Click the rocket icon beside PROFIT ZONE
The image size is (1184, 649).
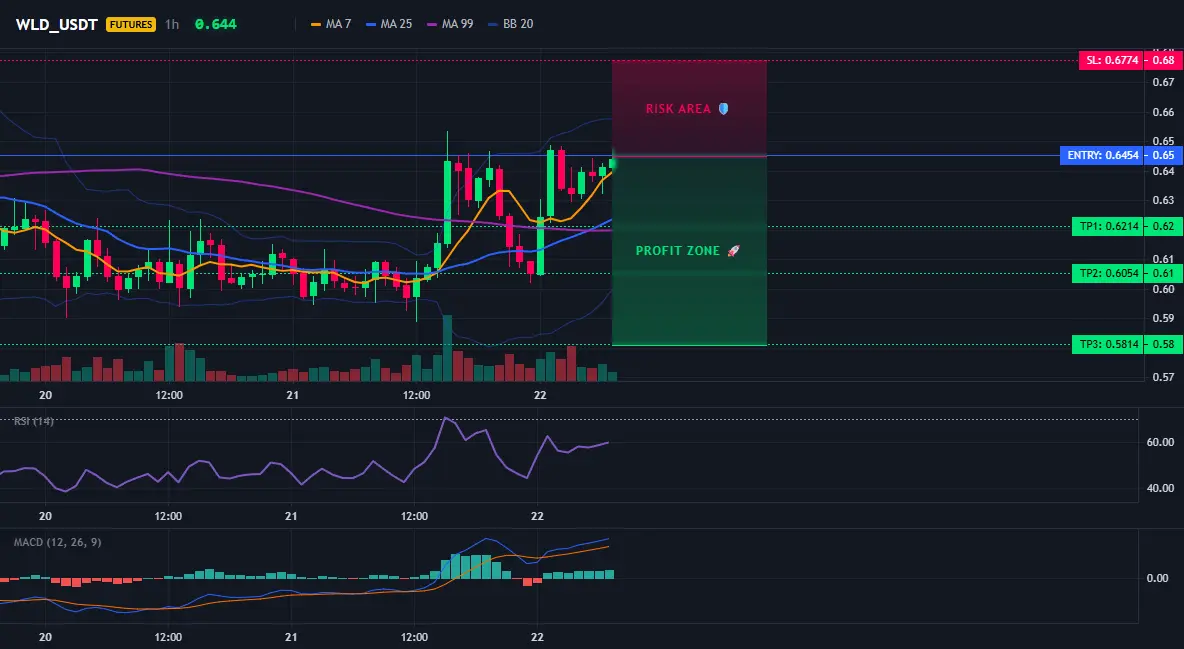733,251
